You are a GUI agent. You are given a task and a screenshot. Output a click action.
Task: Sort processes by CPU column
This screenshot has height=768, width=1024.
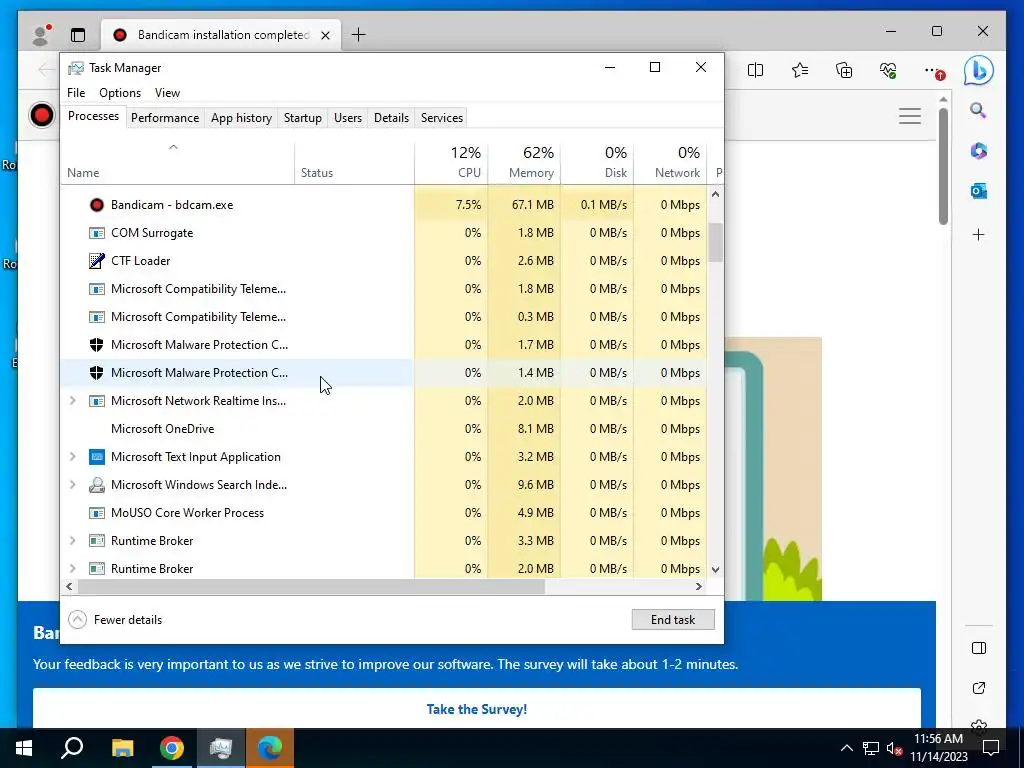pos(451,162)
